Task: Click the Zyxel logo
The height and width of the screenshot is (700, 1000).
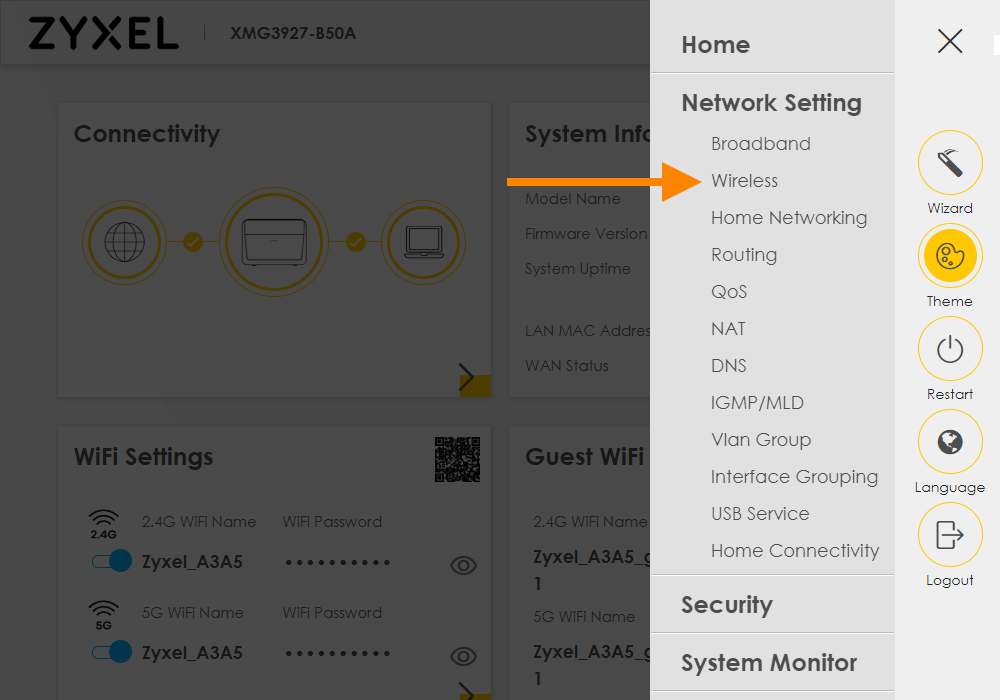Action: [x=103, y=33]
